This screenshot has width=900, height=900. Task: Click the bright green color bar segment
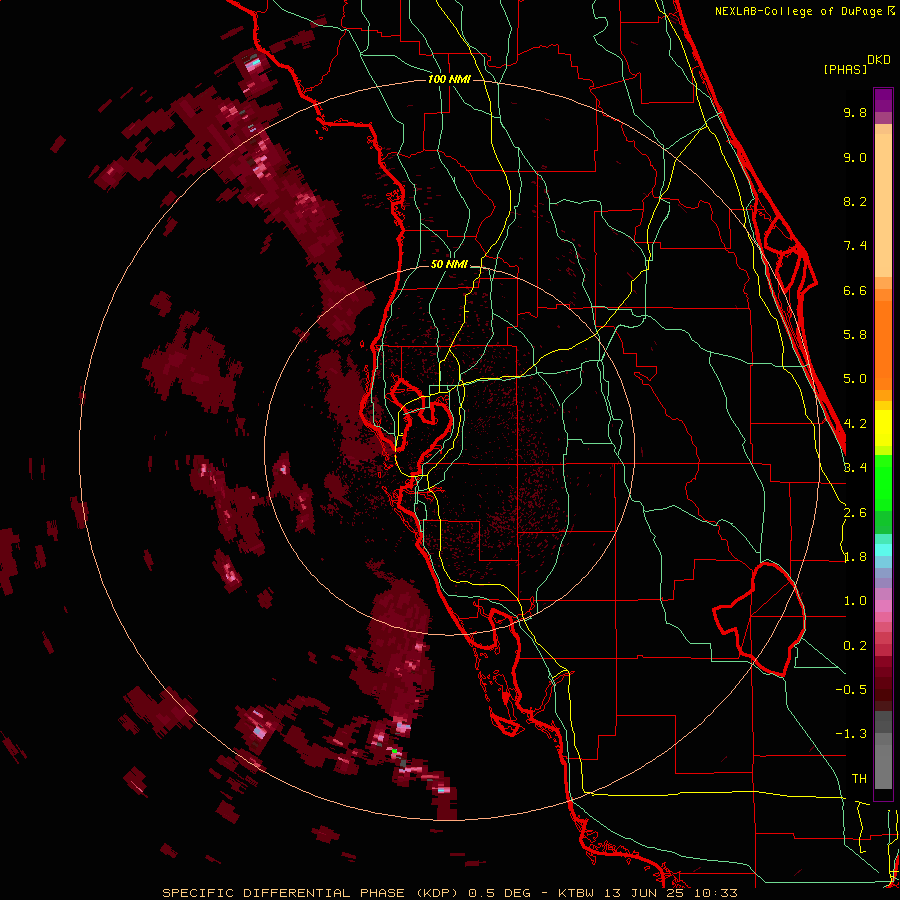(x=883, y=483)
